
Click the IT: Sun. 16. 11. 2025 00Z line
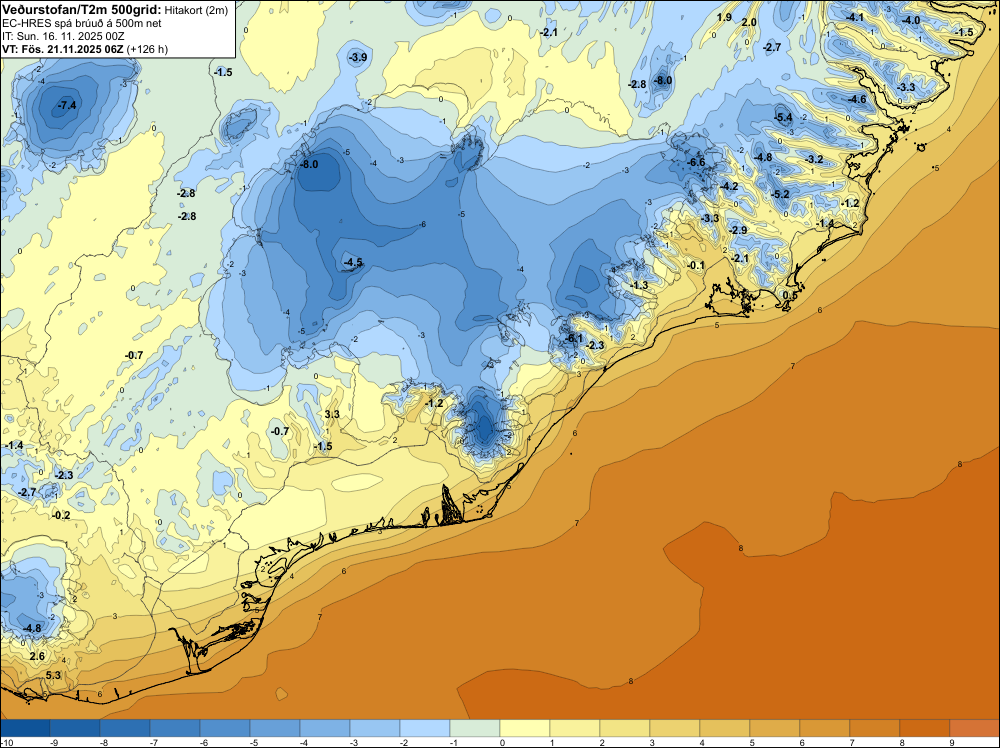pyautogui.click(x=63, y=36)
